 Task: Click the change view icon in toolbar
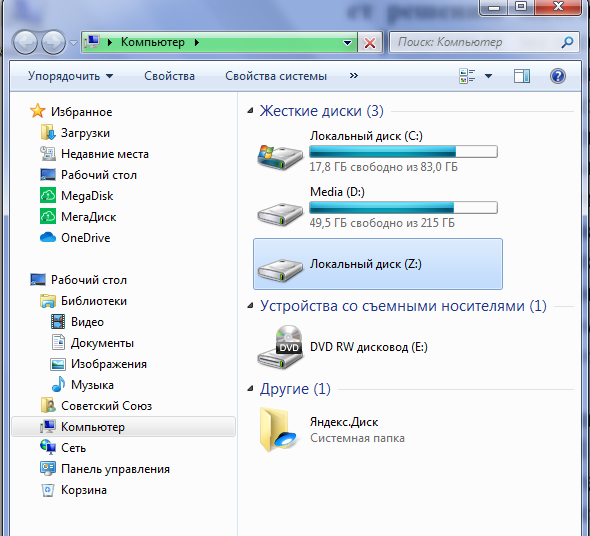tap(467, 76)
